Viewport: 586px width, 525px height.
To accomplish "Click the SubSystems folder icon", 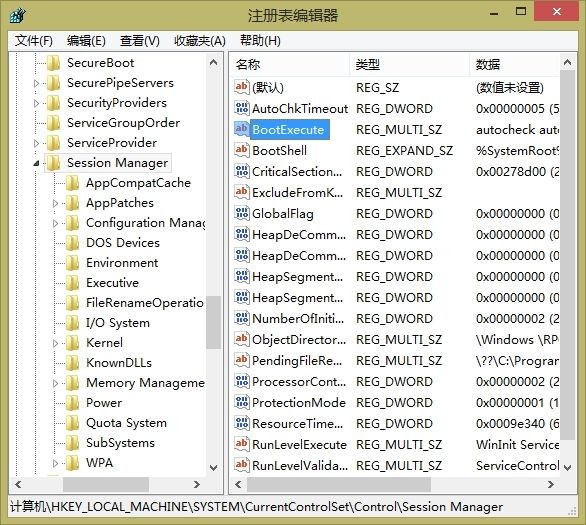I will pyautogui.click(x=73, y=442).
